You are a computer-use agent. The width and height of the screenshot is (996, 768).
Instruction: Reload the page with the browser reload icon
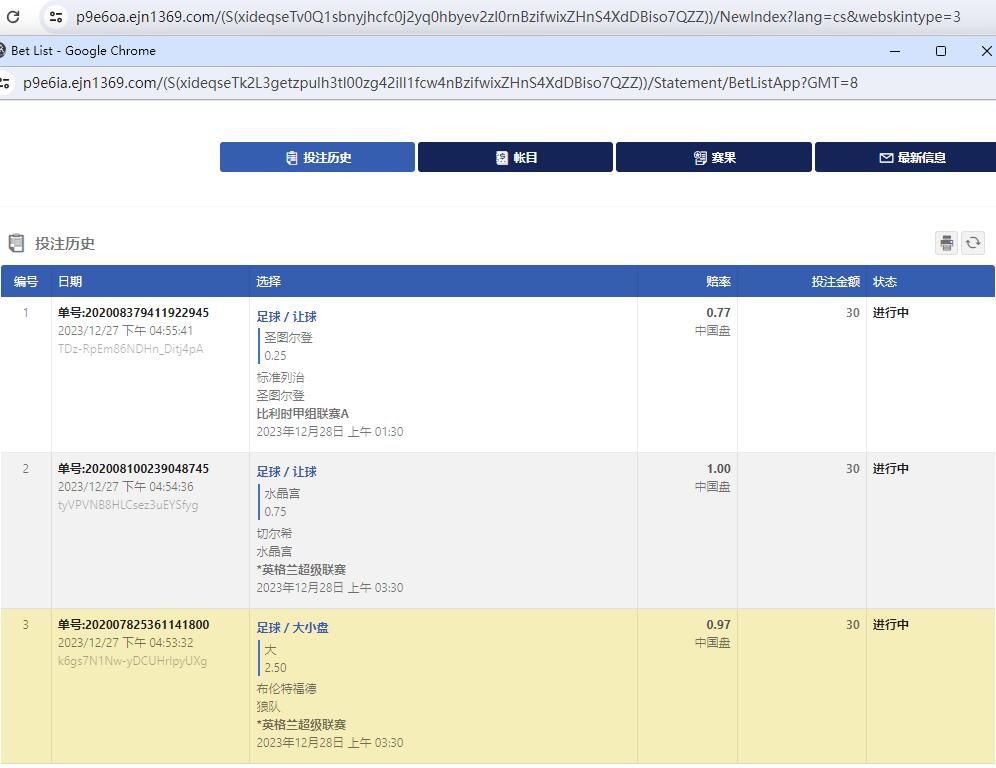coord(14,17)
